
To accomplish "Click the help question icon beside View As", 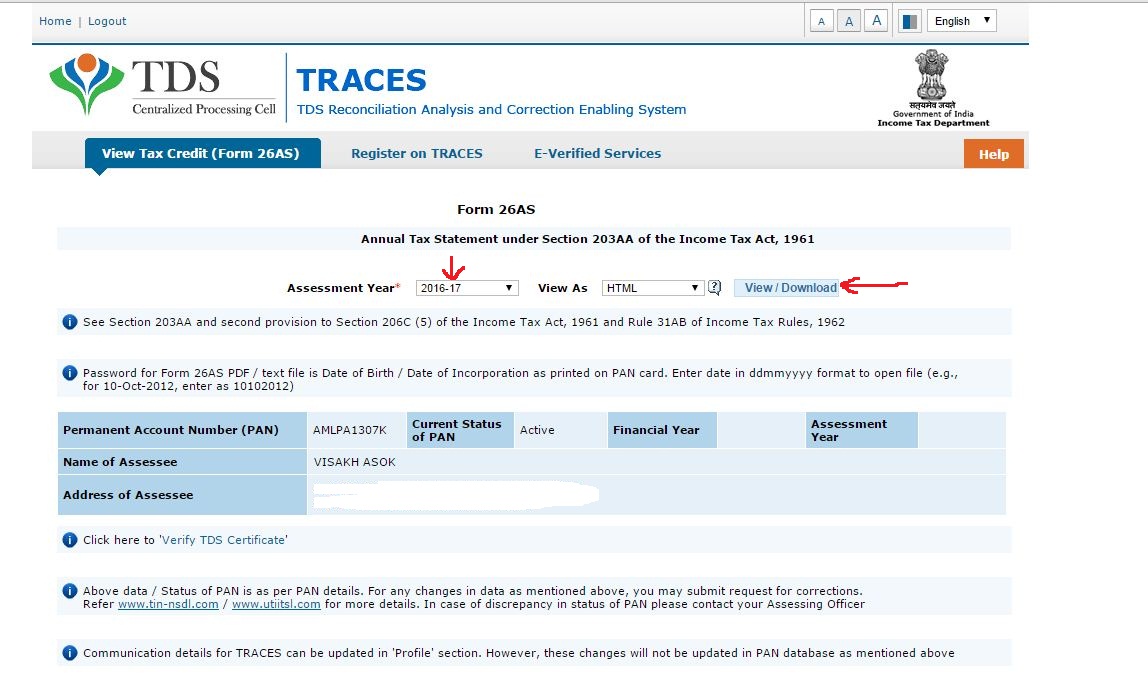I will pyautogui.click(x=715, y=288).
